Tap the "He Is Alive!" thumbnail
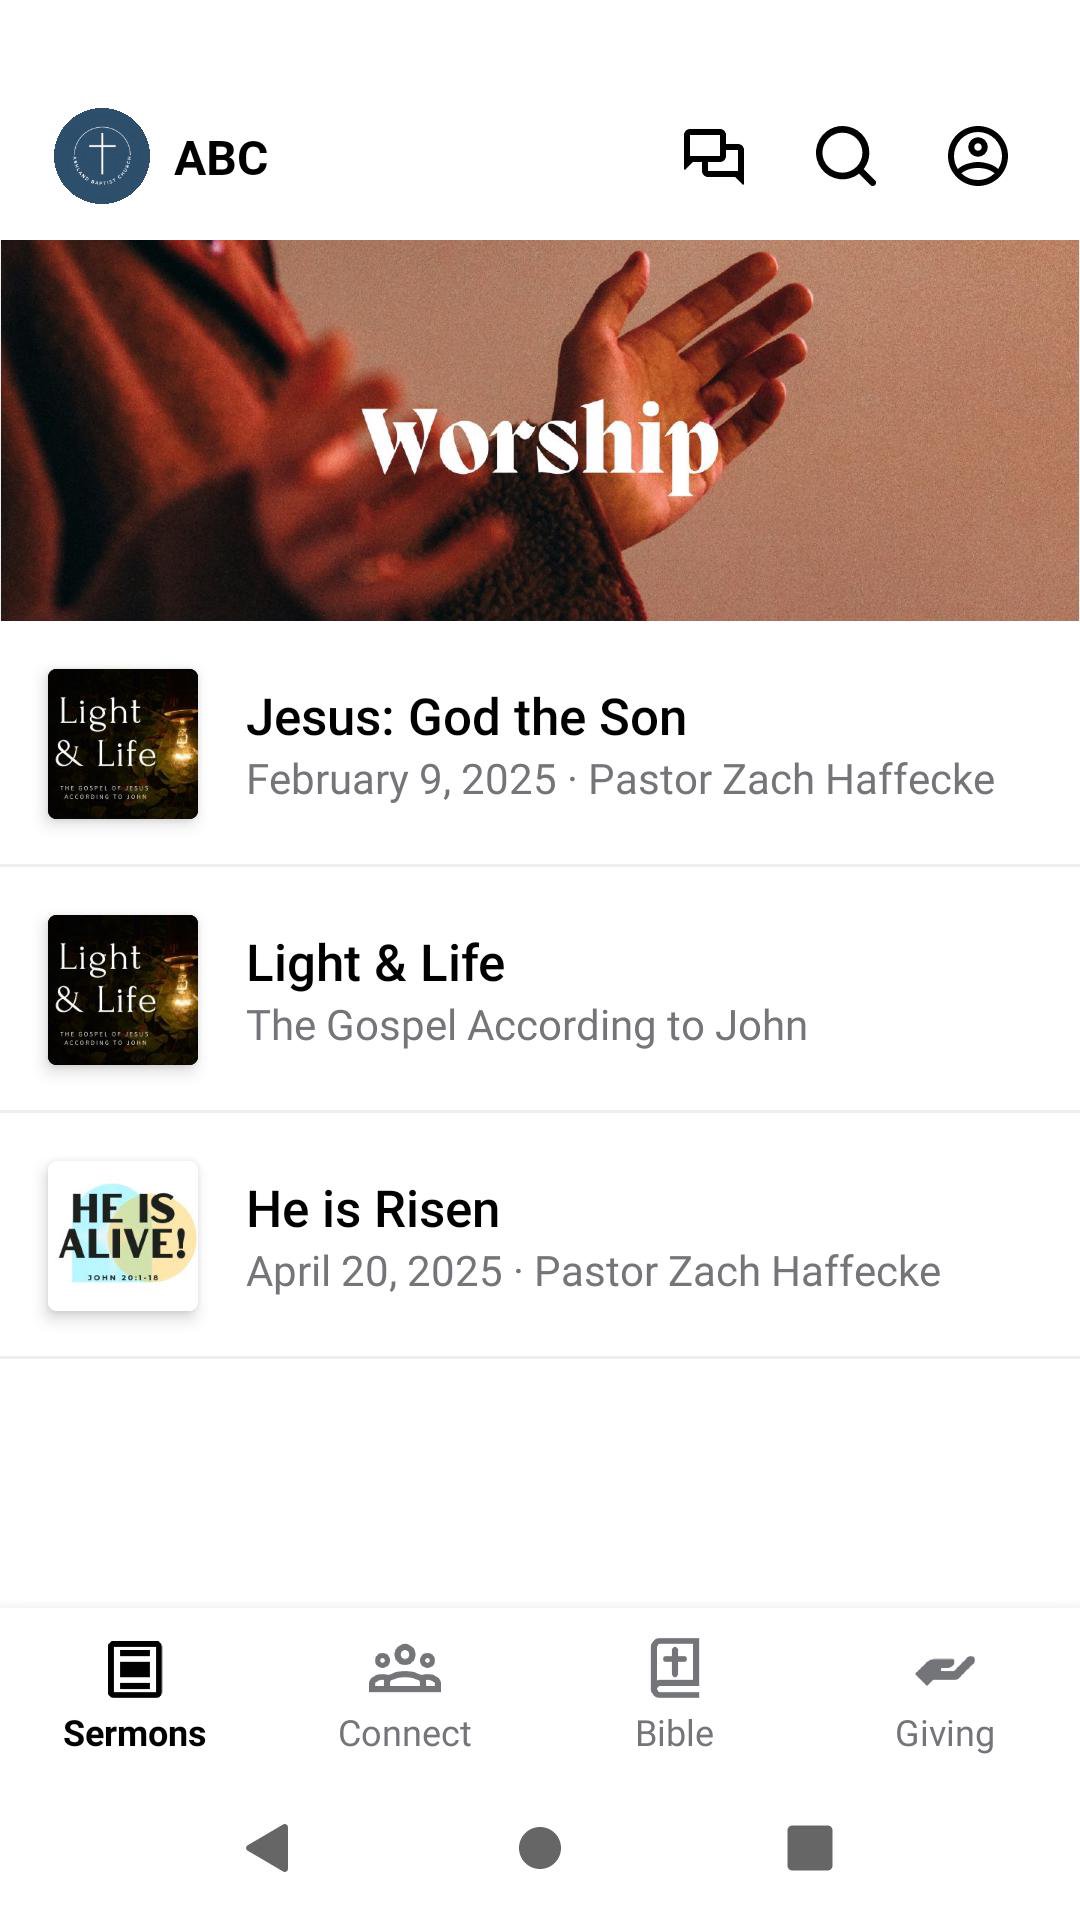The width and height of the screenshot is (1080, 1920). coord(123,1236)
